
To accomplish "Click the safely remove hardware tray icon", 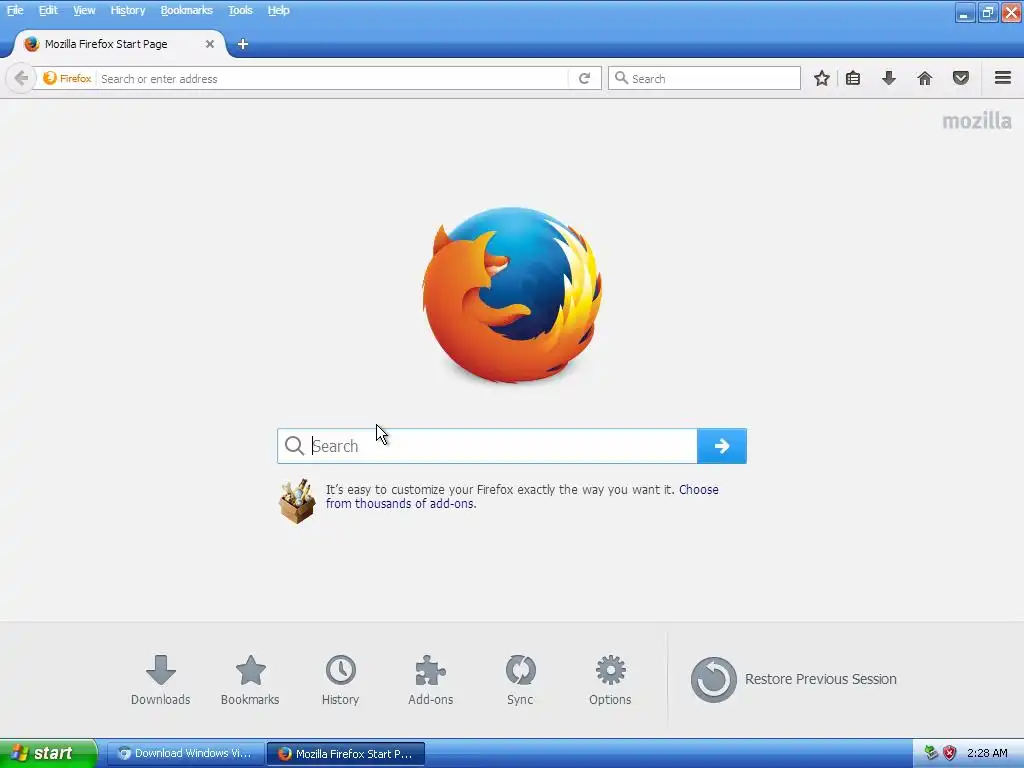I will point(931,753).
